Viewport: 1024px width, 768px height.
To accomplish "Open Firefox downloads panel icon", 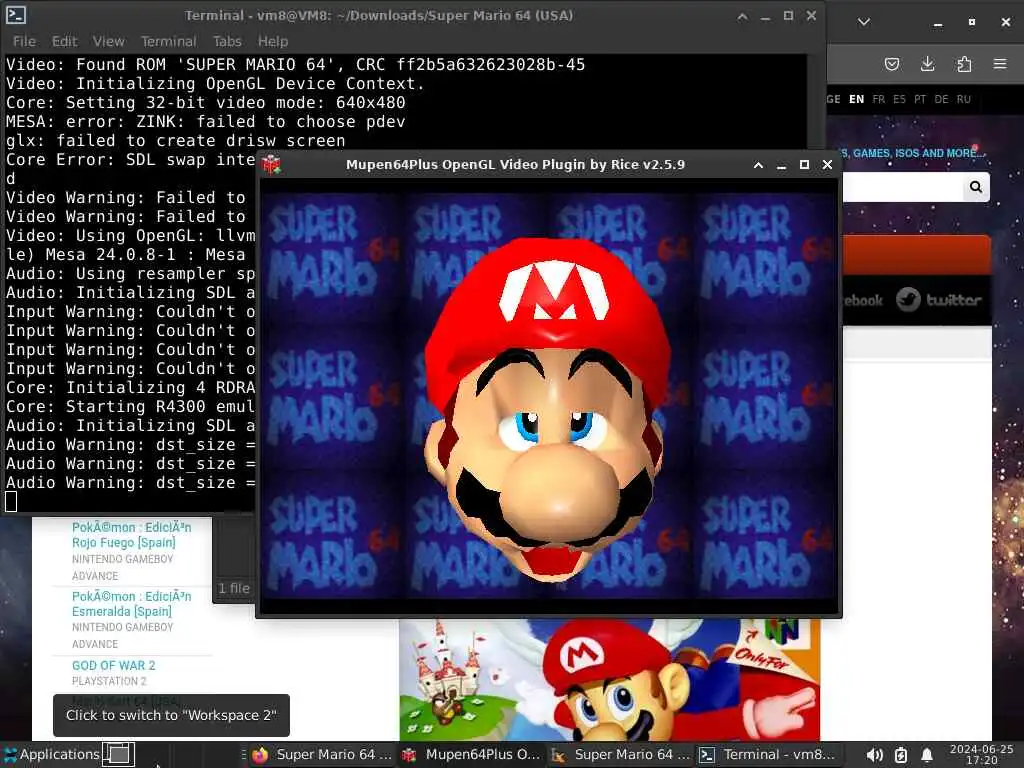I will 927,63.
